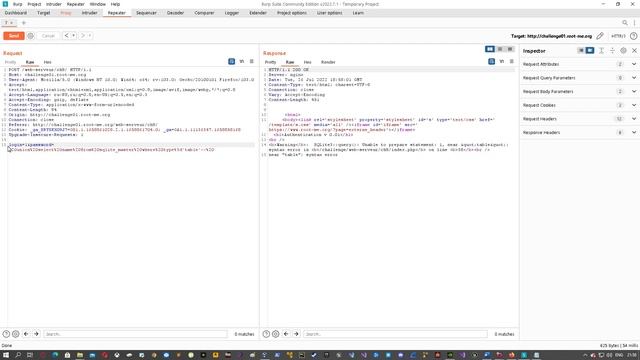Open the Response pane hamburger menu
The width and height of the screenshot is (640, 360).
coord(511,61)
